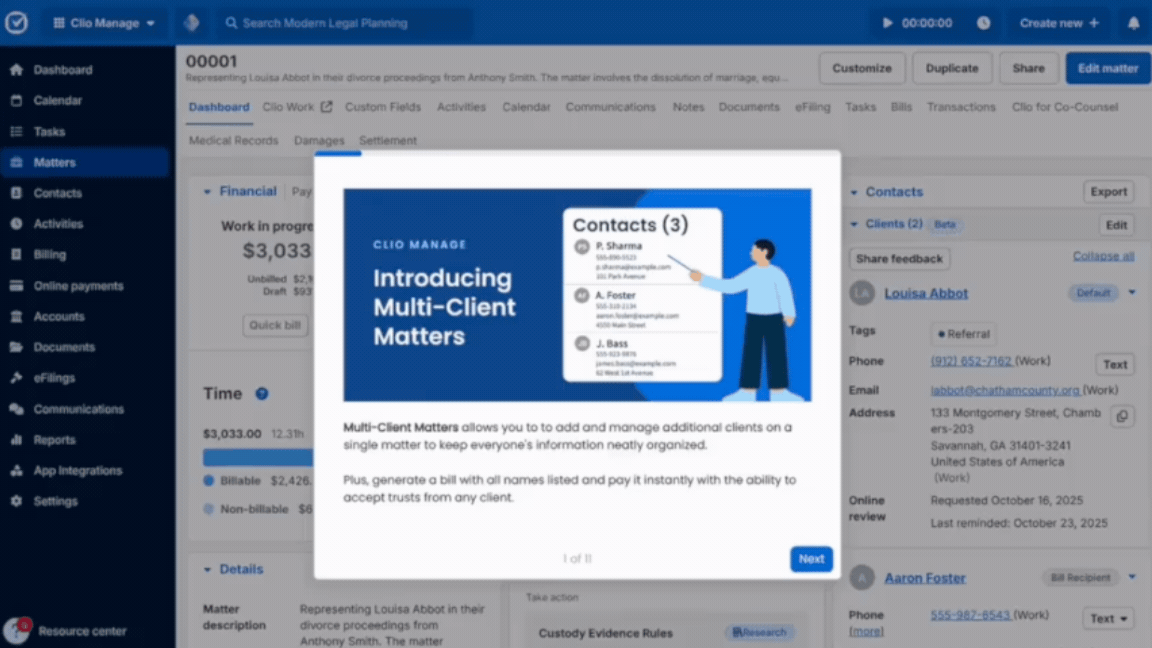
Task: Collapse the Financial section
Action: tap(207, 192)
